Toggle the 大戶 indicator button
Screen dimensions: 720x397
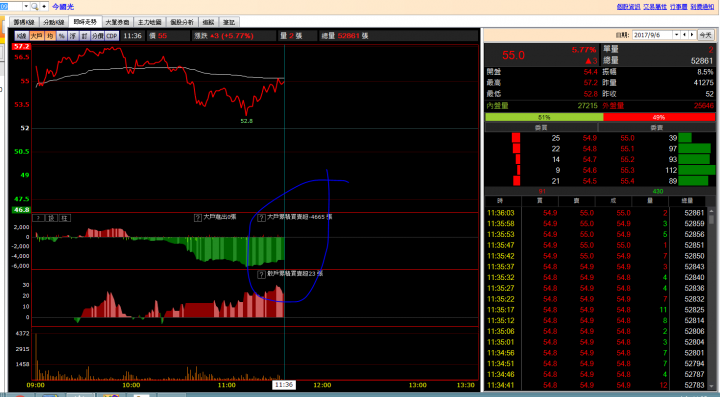(x=36, y=36)
